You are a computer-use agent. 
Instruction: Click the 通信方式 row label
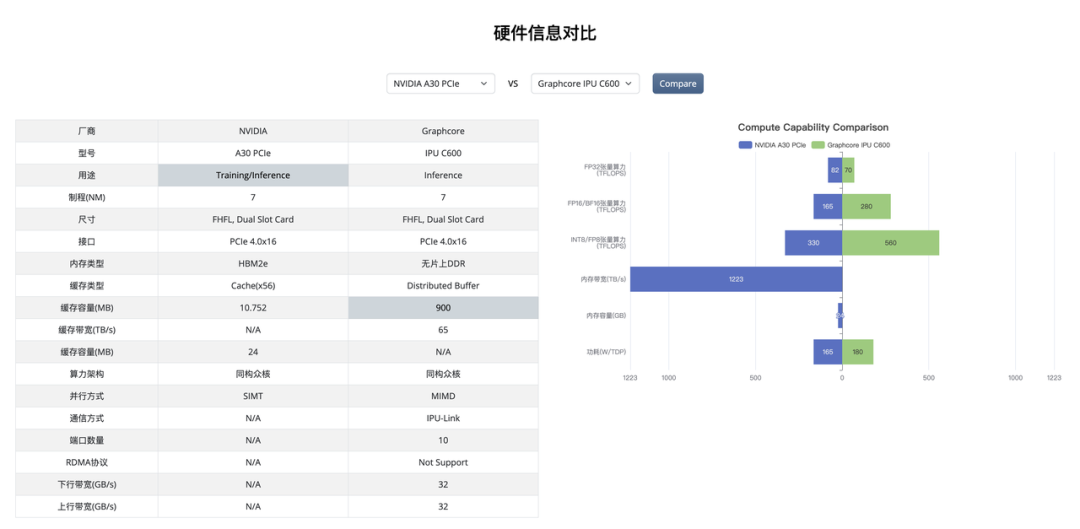pyautogui.click(x=87, y=418)
